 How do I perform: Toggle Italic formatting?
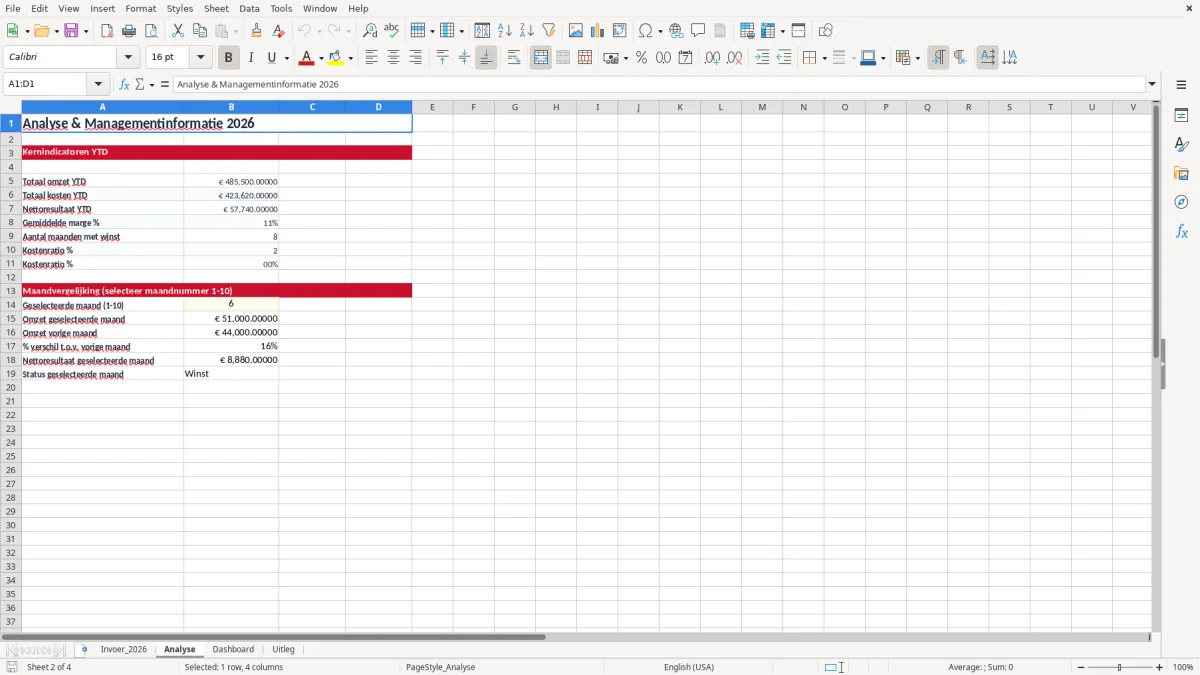tap(251, 58)
